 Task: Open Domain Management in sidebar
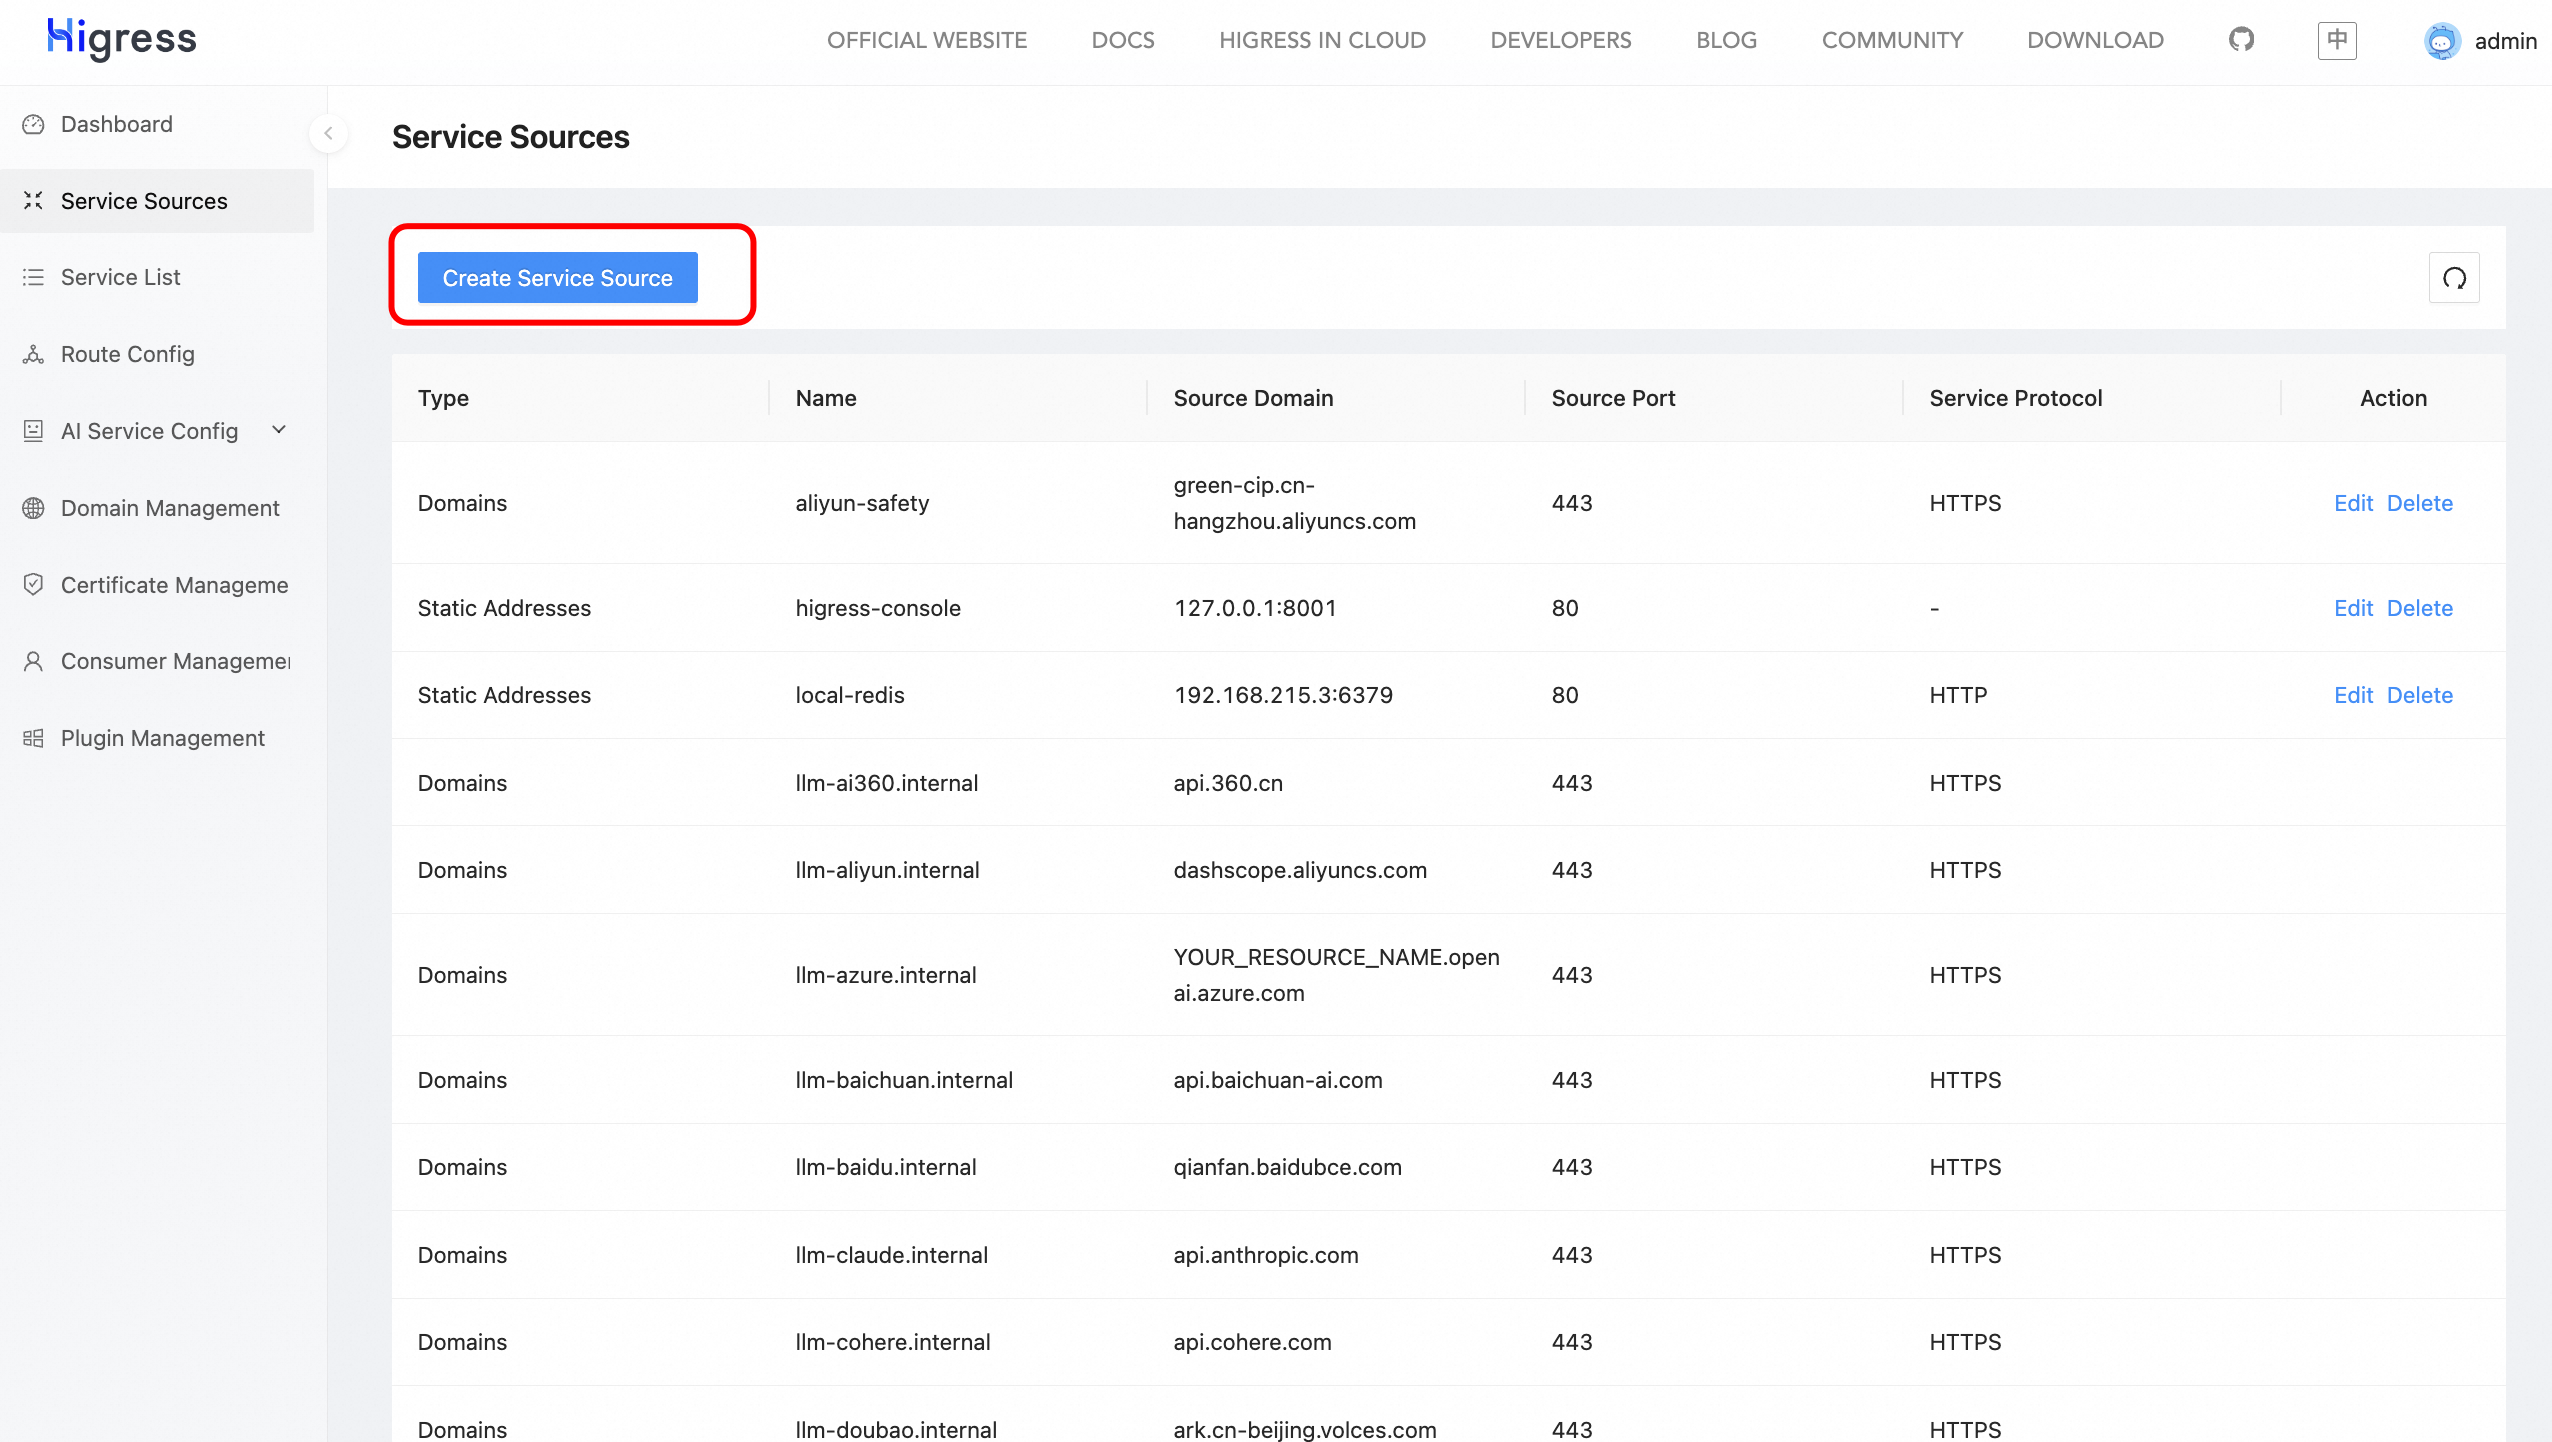[x=169, y=508]
